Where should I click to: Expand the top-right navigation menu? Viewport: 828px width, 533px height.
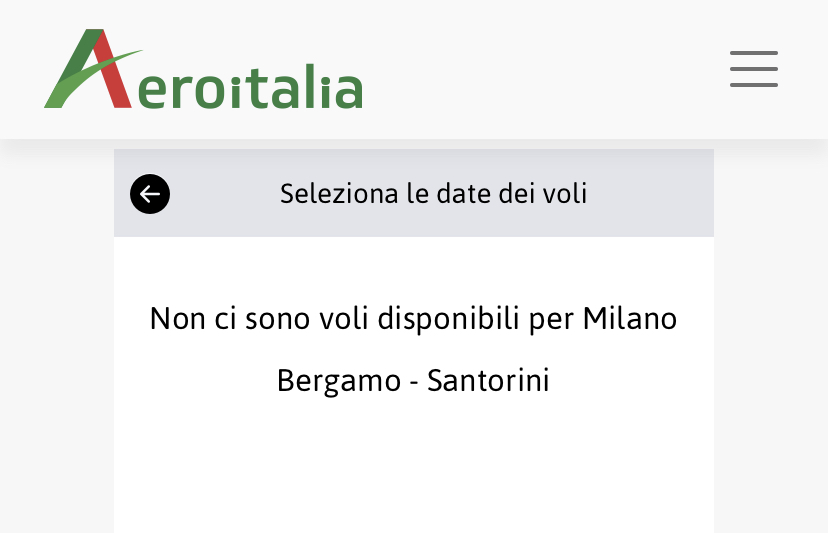753,69
